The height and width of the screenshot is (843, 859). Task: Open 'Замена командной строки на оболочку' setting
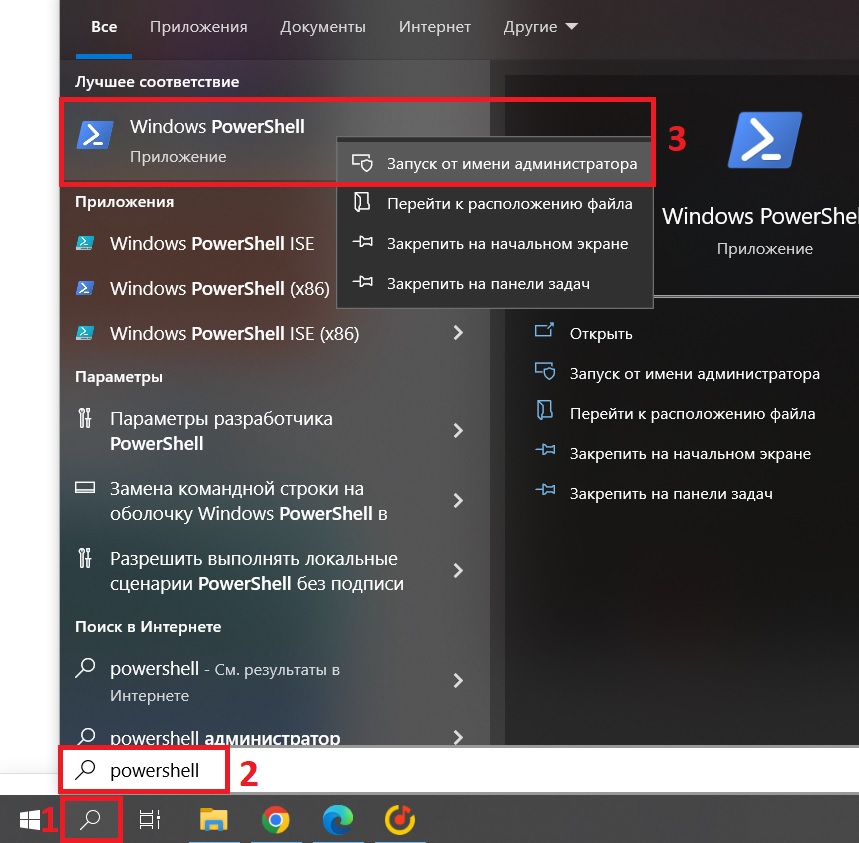click(249, 501)
